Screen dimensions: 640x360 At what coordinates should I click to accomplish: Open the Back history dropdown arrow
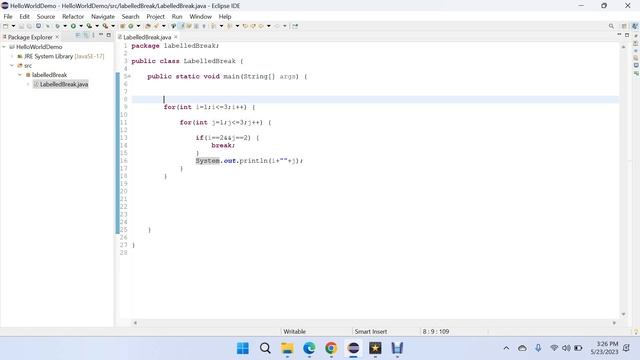click(269, 26)
